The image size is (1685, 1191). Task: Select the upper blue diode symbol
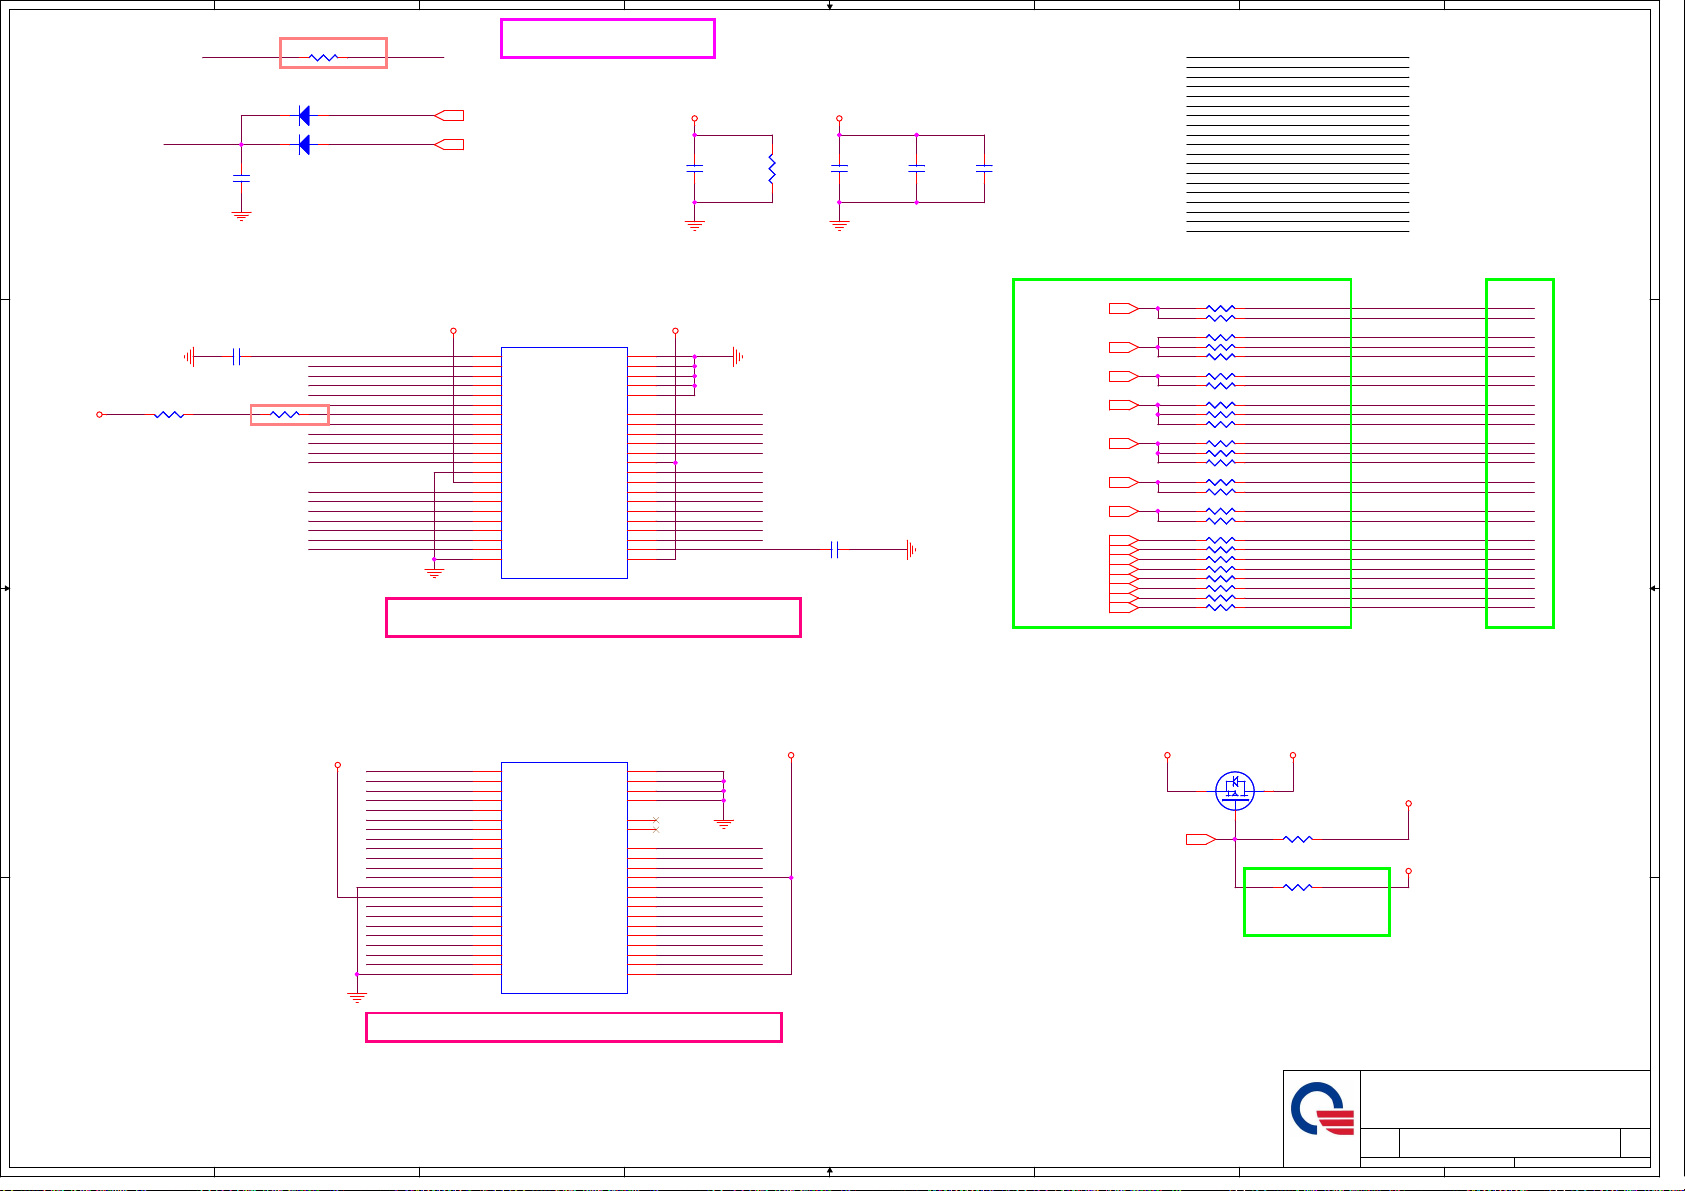coord(304,116)
